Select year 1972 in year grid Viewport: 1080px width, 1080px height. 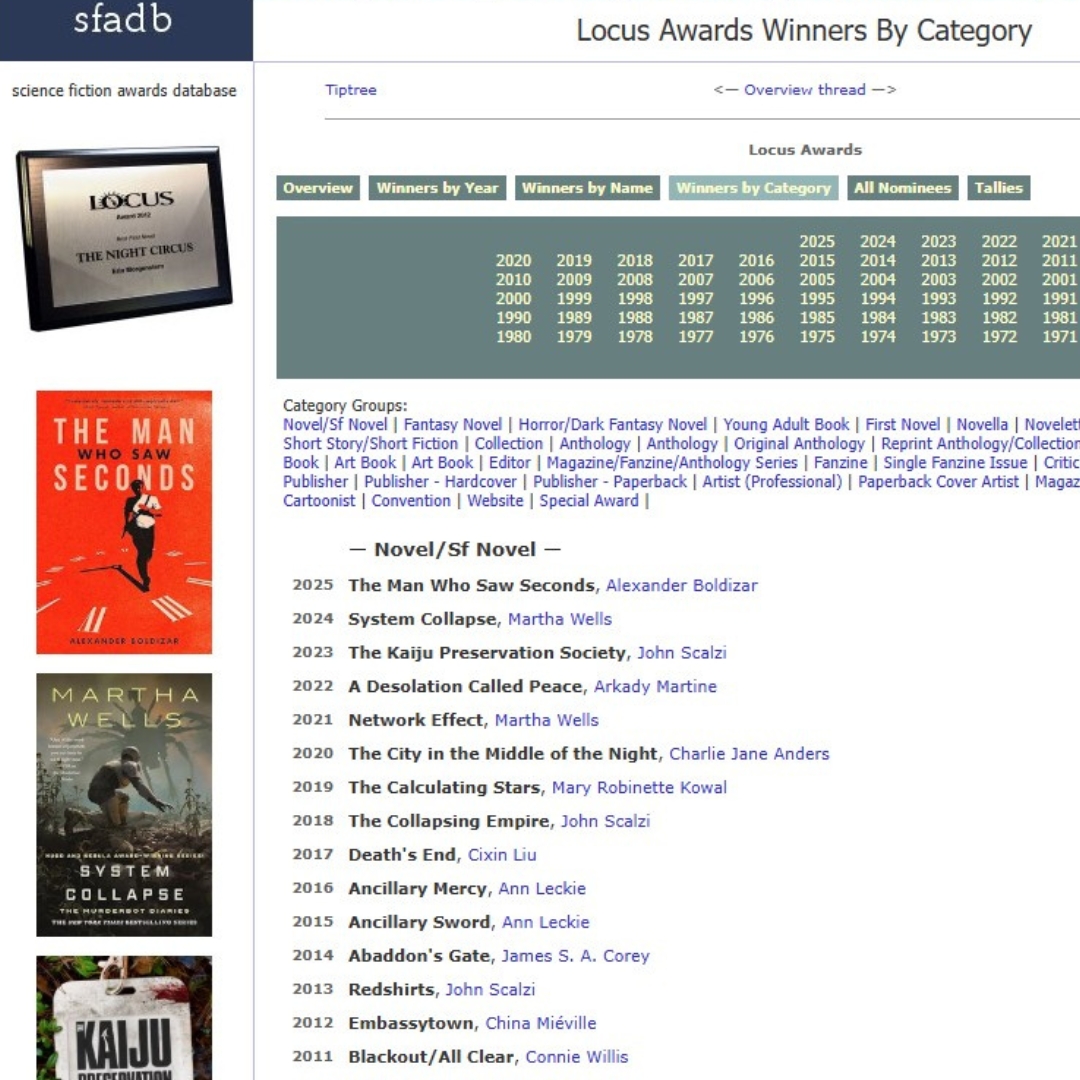click(x=999, y=337)
